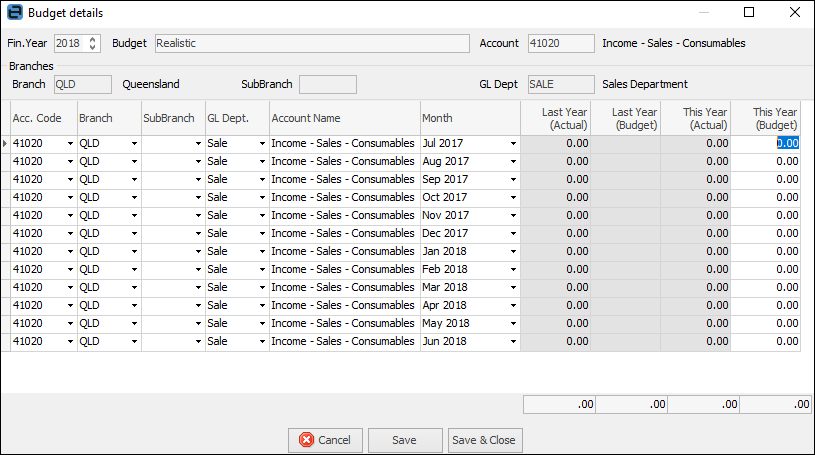Screen dimensions: 815x455
Task: Open the Acc. Code dropdown in Jul 2017 row
Action: [70, 144]
